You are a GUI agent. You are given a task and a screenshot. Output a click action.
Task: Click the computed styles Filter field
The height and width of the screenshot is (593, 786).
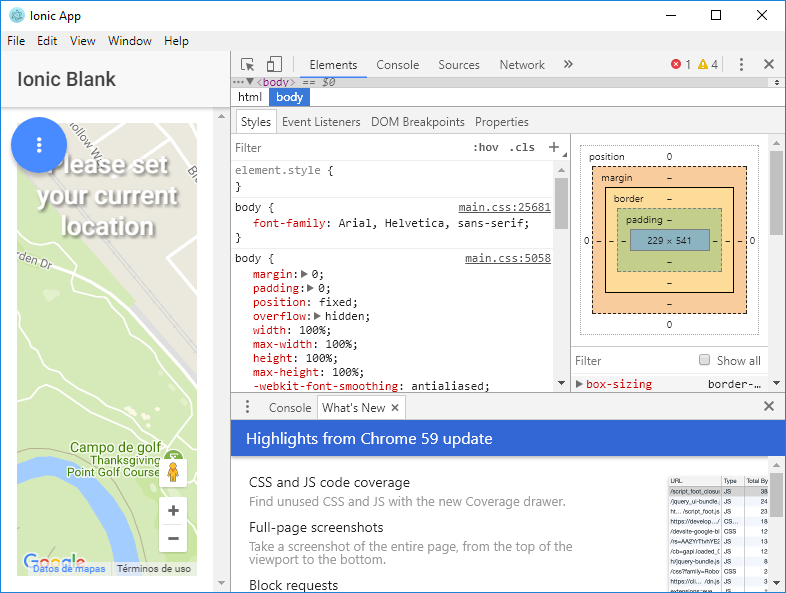(x=634, y=361)
